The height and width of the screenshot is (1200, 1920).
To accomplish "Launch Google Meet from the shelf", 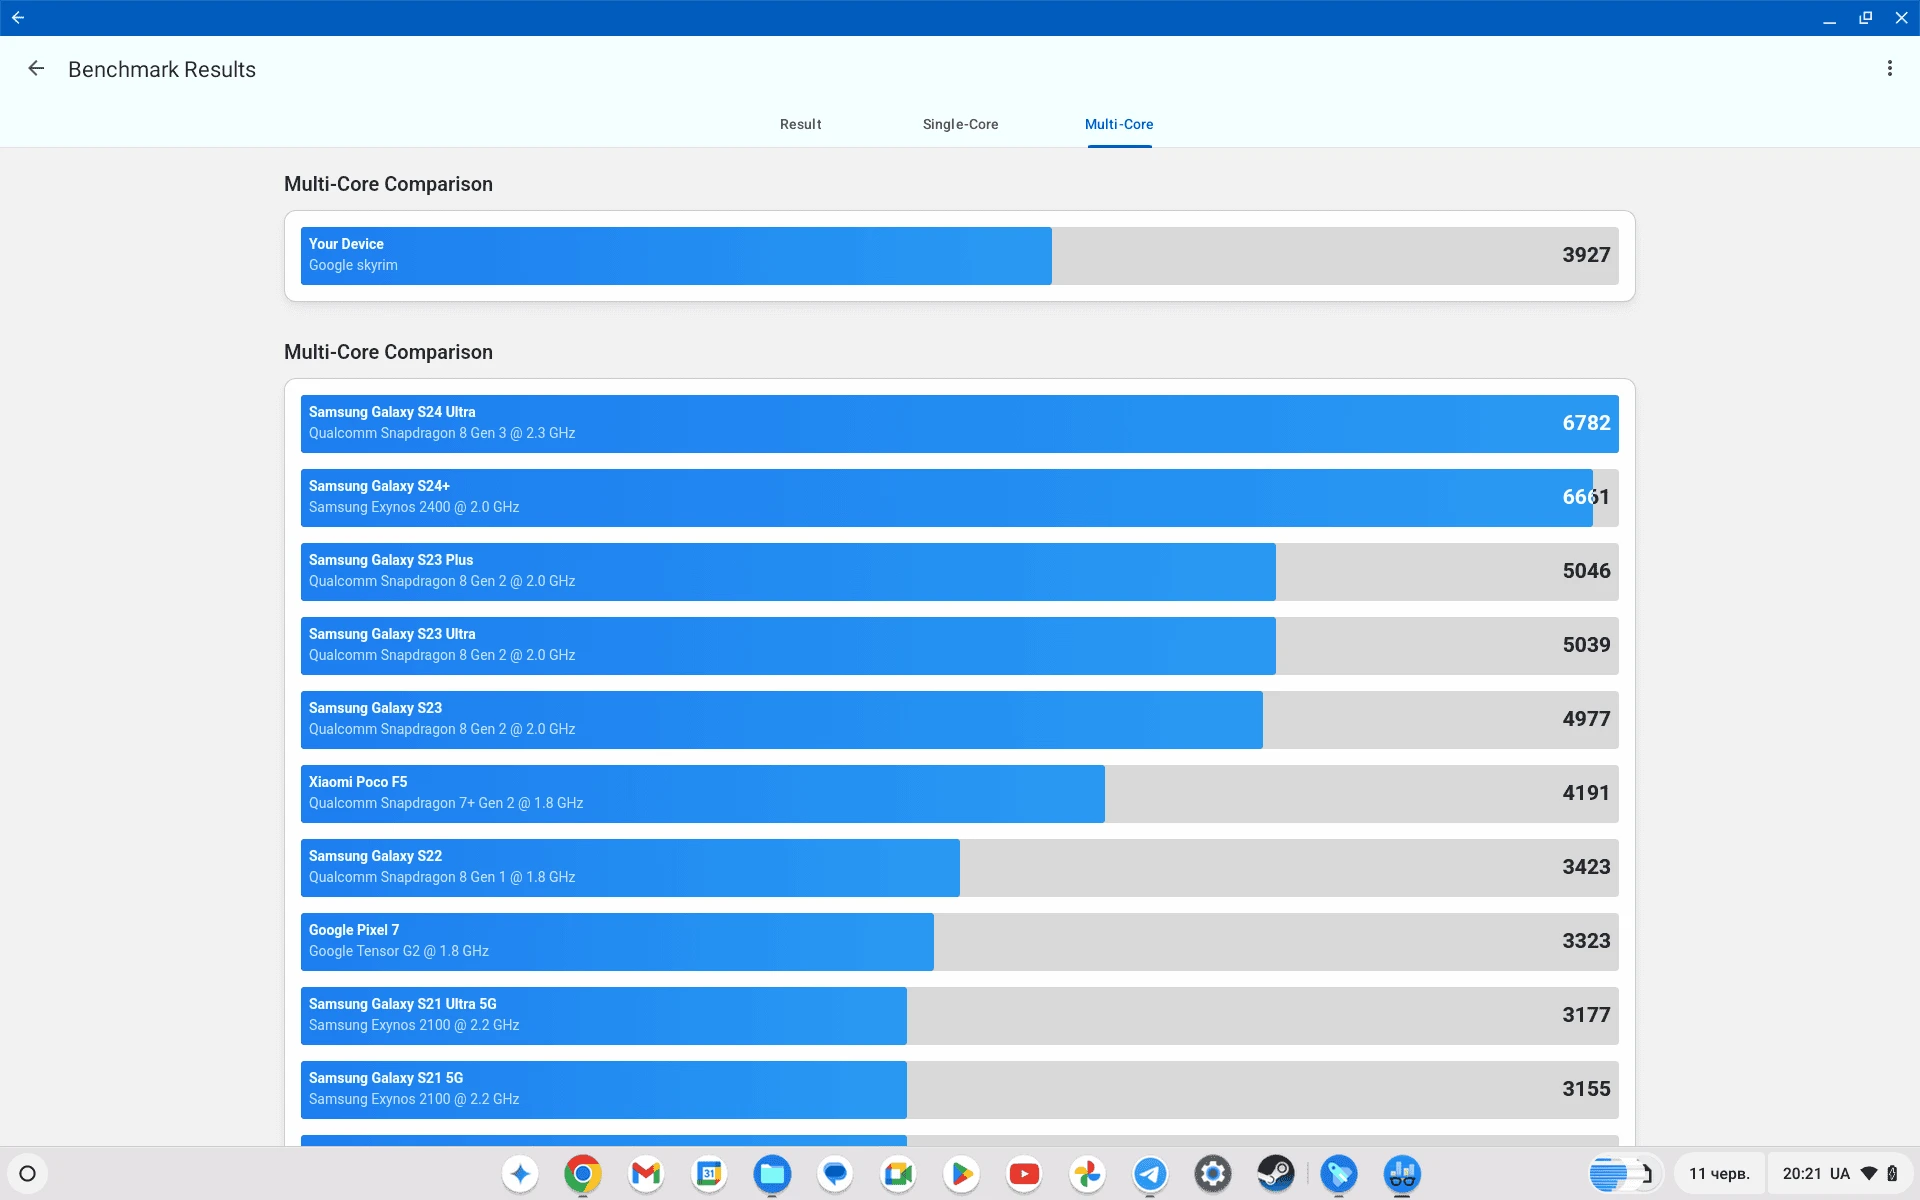I will pyautogui.click(x=898, y=1173).
